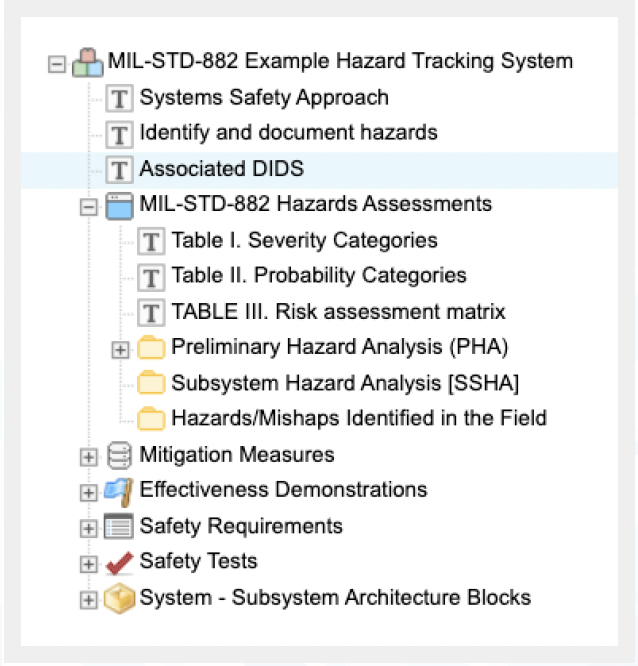The width and height of the screenshot is (638, 666).
Task: Select the Safety Requirements label
Action: (241, 526)
